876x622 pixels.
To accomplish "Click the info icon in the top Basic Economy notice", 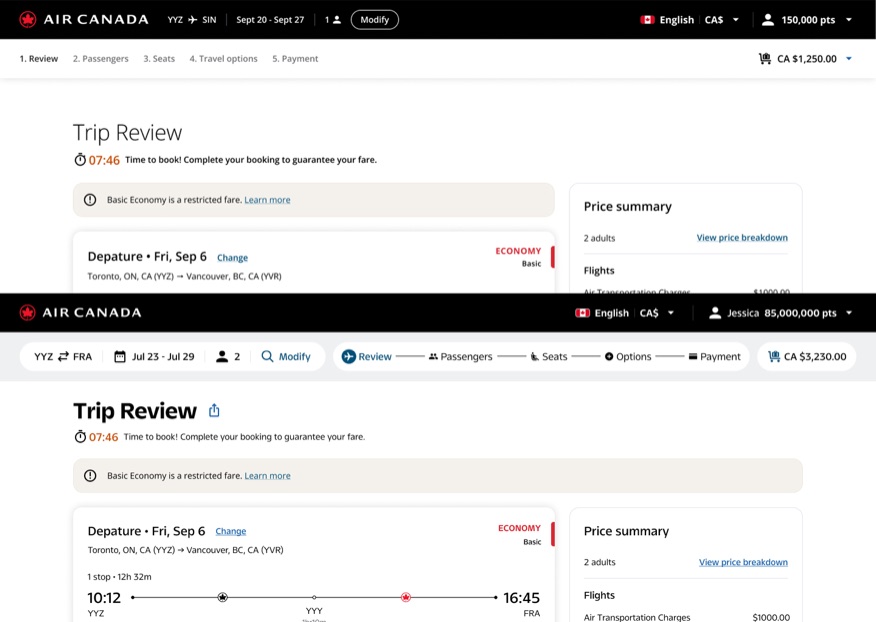I will coord(90,200).
